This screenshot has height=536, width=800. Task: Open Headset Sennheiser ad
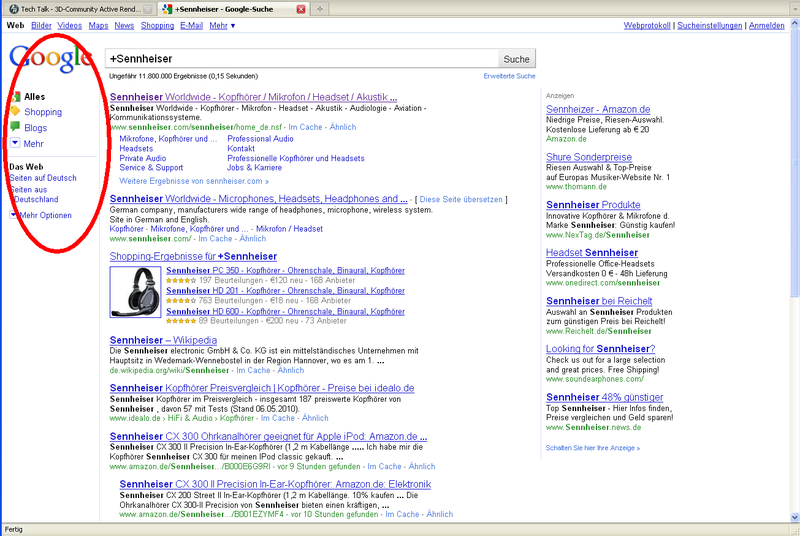click(x=592, y=253)
